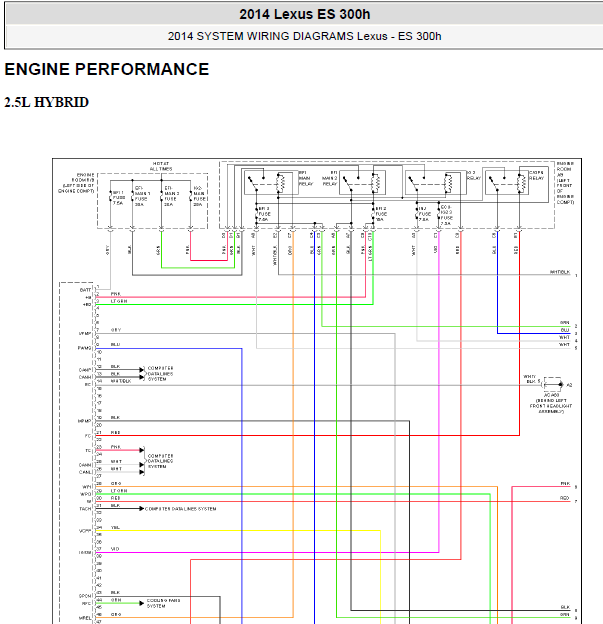Click 'VIO' wire label at pin 37
Image resolution: width=603 pixels, height=624 pixels.
click(x=115, y=549)
